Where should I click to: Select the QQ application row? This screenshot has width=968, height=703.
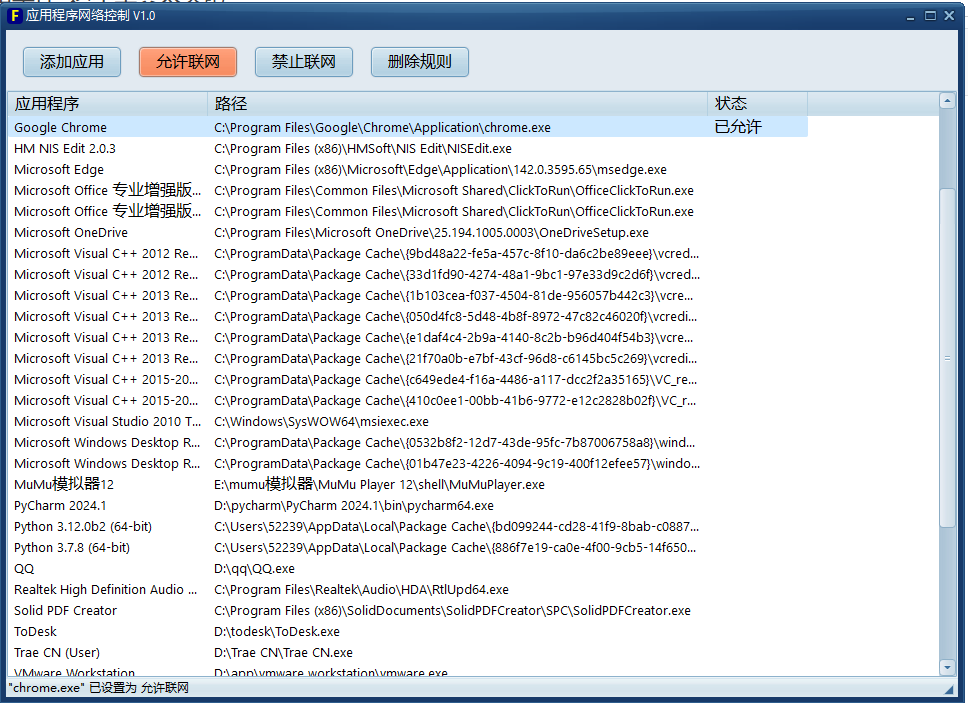[24, 569]
